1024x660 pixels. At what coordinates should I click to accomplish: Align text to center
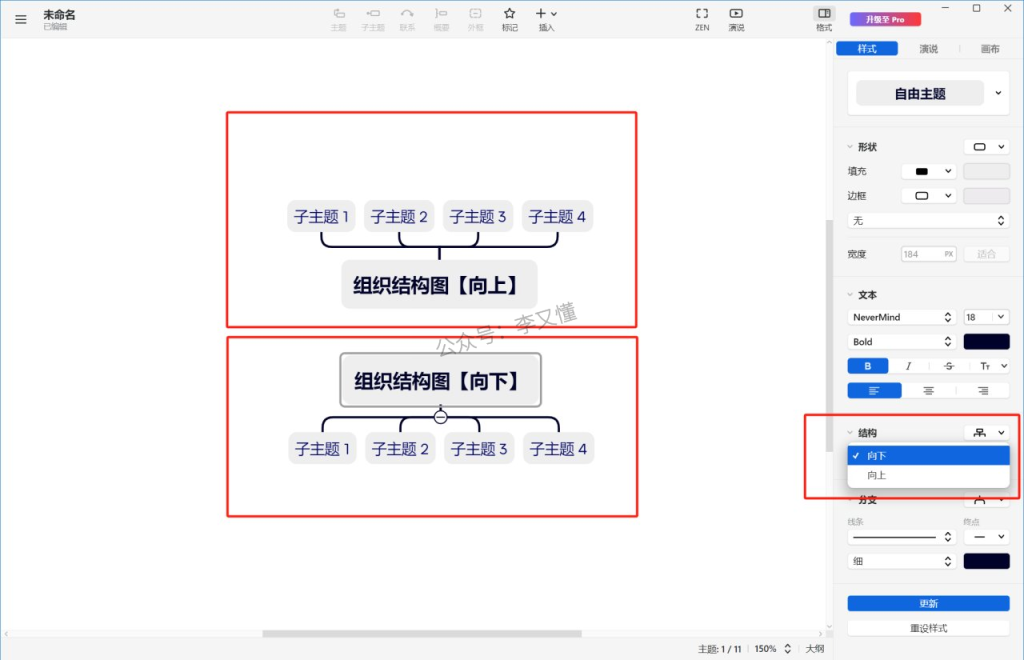928,391
